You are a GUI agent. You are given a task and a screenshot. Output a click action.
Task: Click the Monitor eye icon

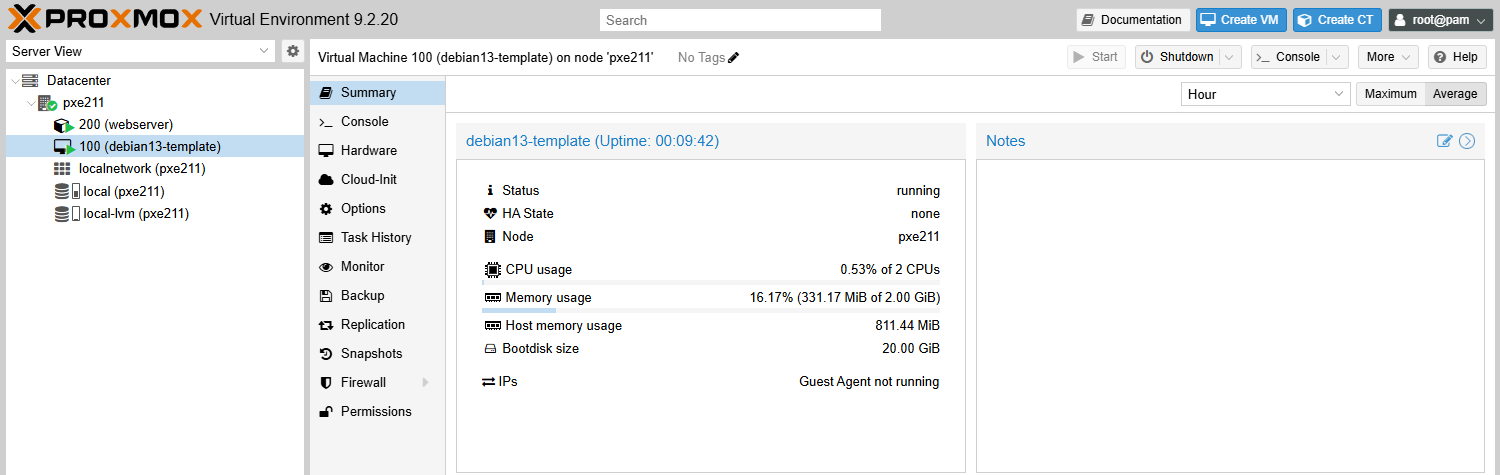(325, 266)
